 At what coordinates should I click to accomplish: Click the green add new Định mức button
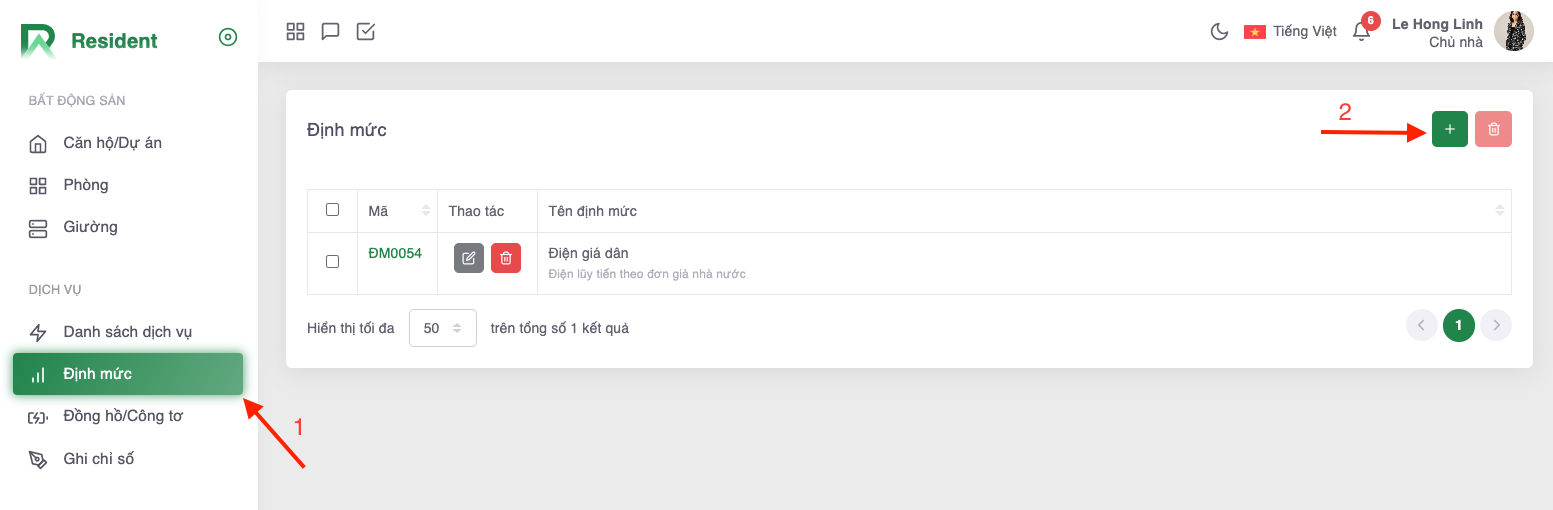click(1449, 129)
